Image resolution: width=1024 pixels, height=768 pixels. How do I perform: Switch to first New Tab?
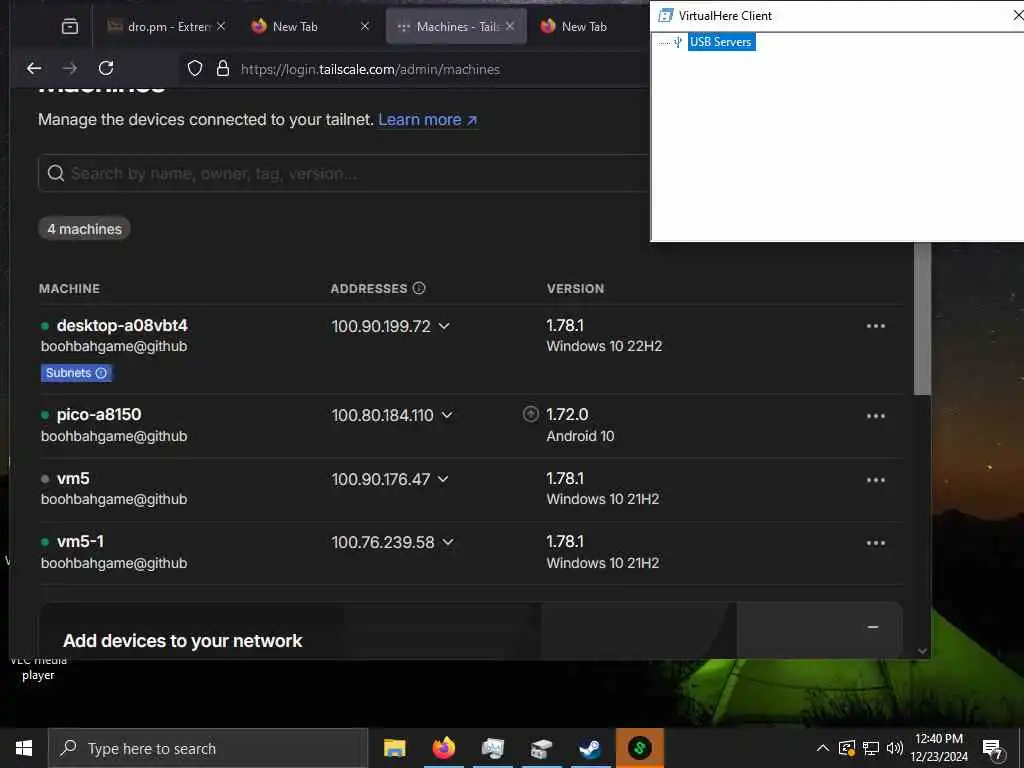310,26
